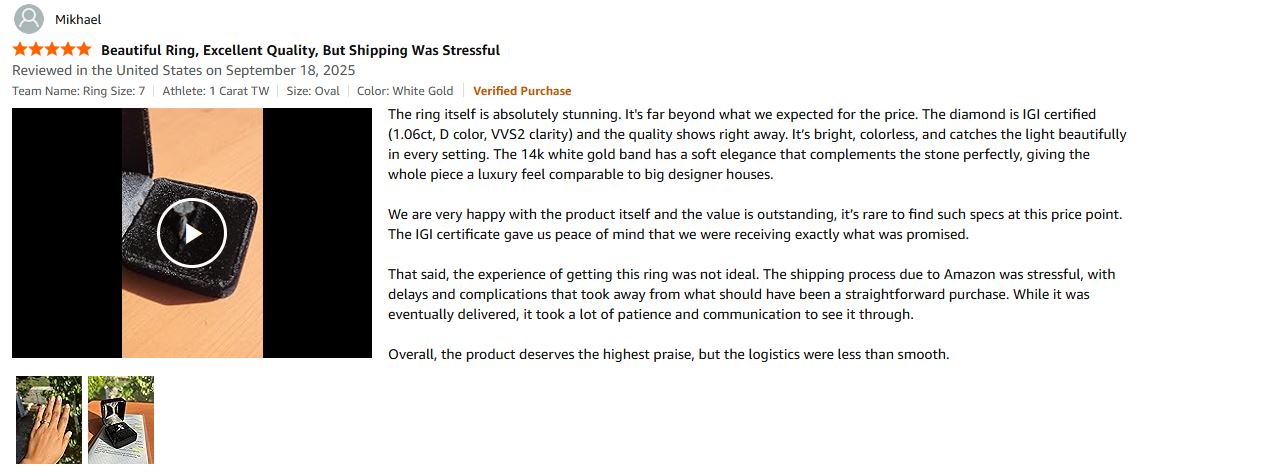Open the ring box with certificate thumbnail
The width and height of the screenshot is (1275, 476).
(x=121, y=419)
